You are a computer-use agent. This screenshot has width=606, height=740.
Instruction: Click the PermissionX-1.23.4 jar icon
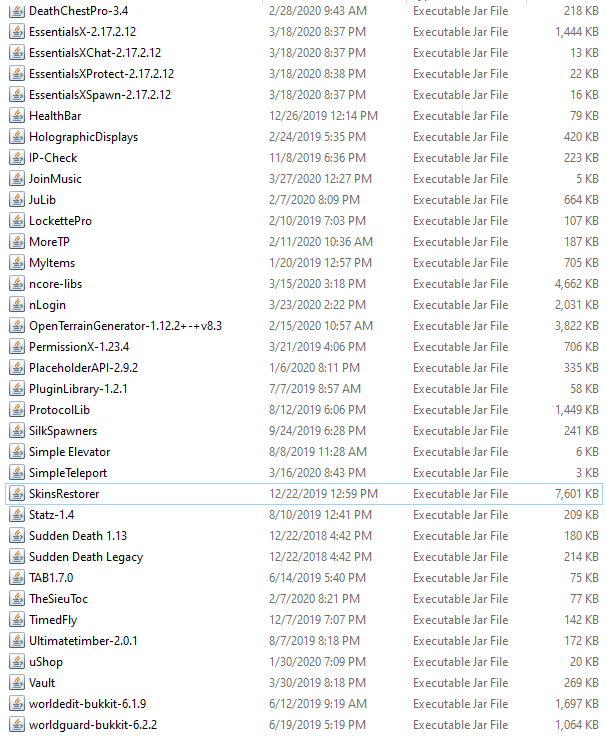tap(17, 347)
